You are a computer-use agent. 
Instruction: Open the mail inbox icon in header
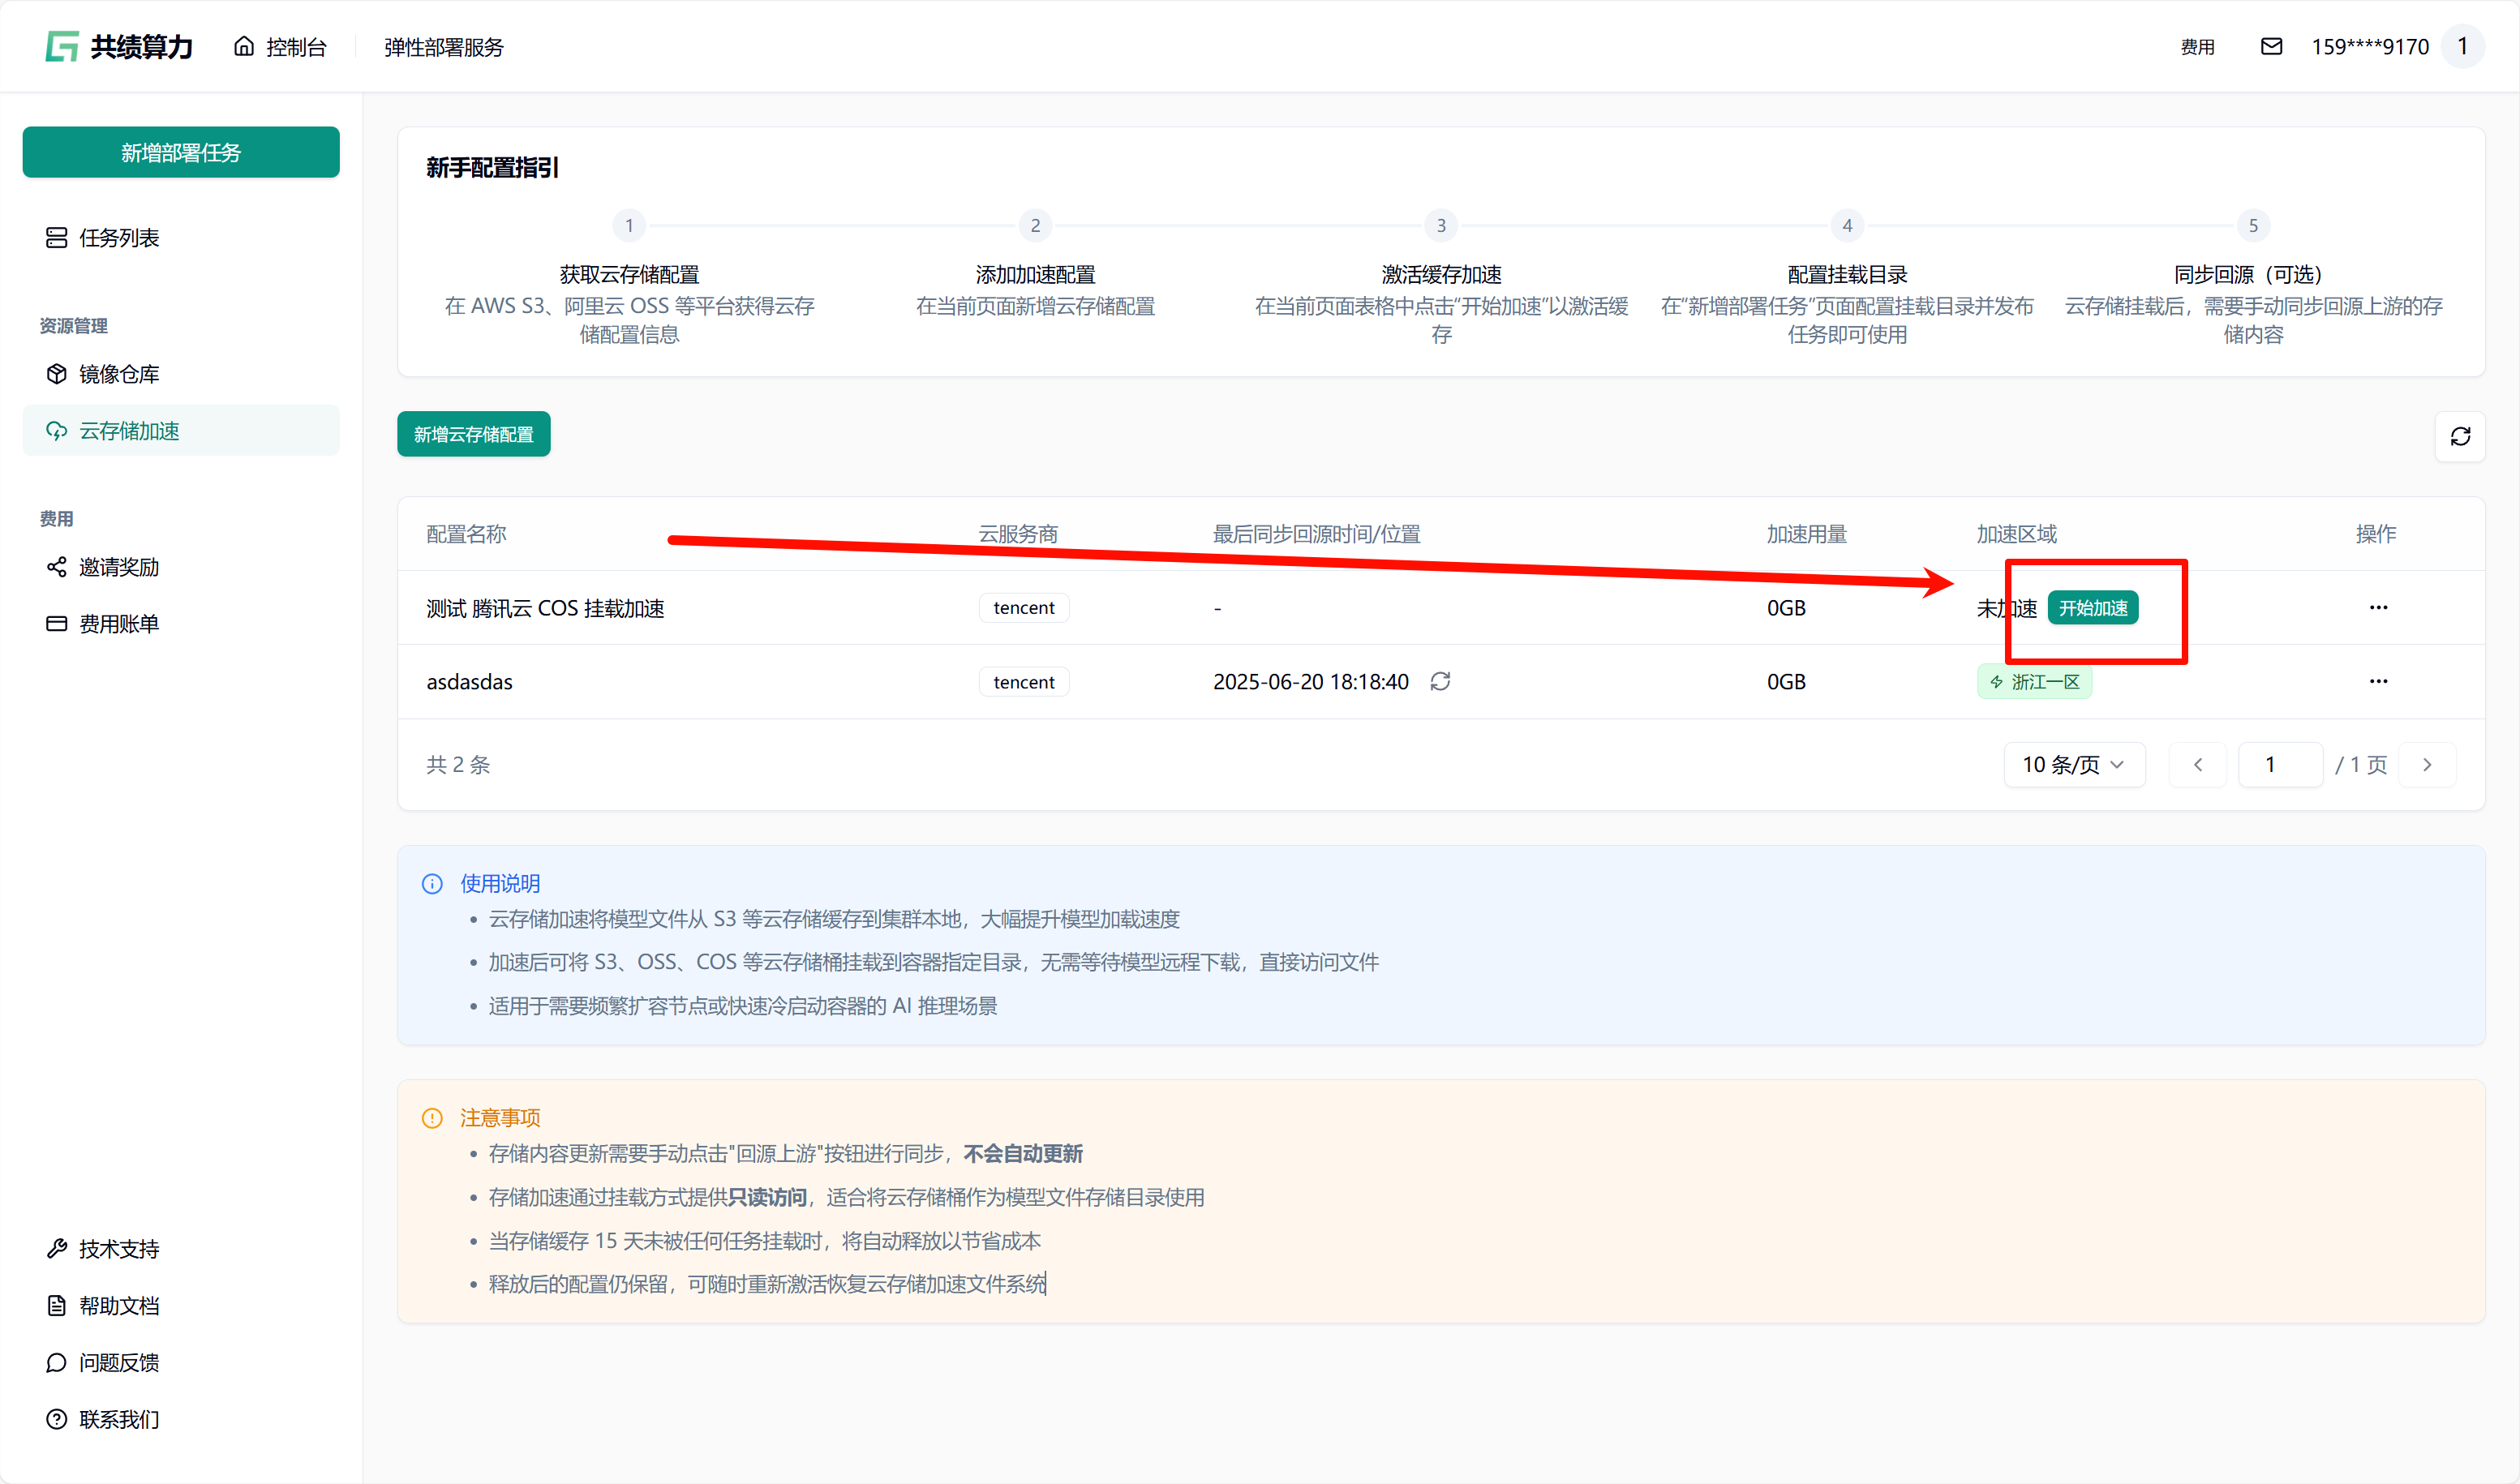click(x=2271, y=47)
